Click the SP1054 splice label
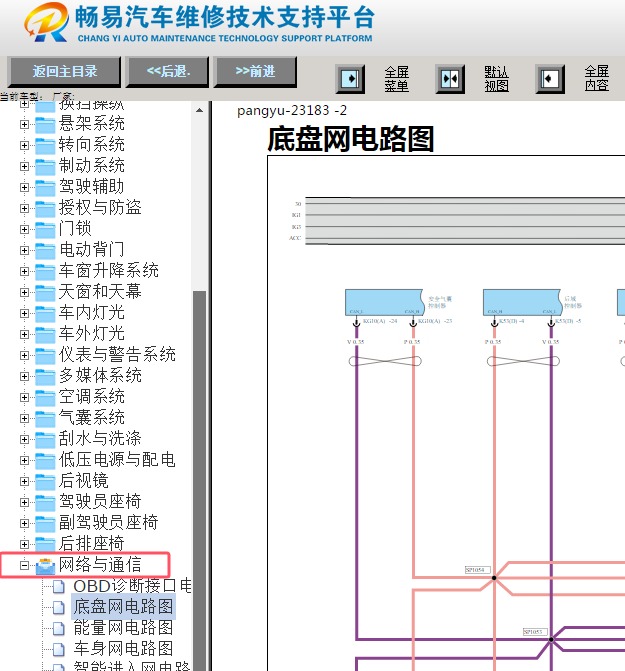The image size is (625, 671). 477,570
